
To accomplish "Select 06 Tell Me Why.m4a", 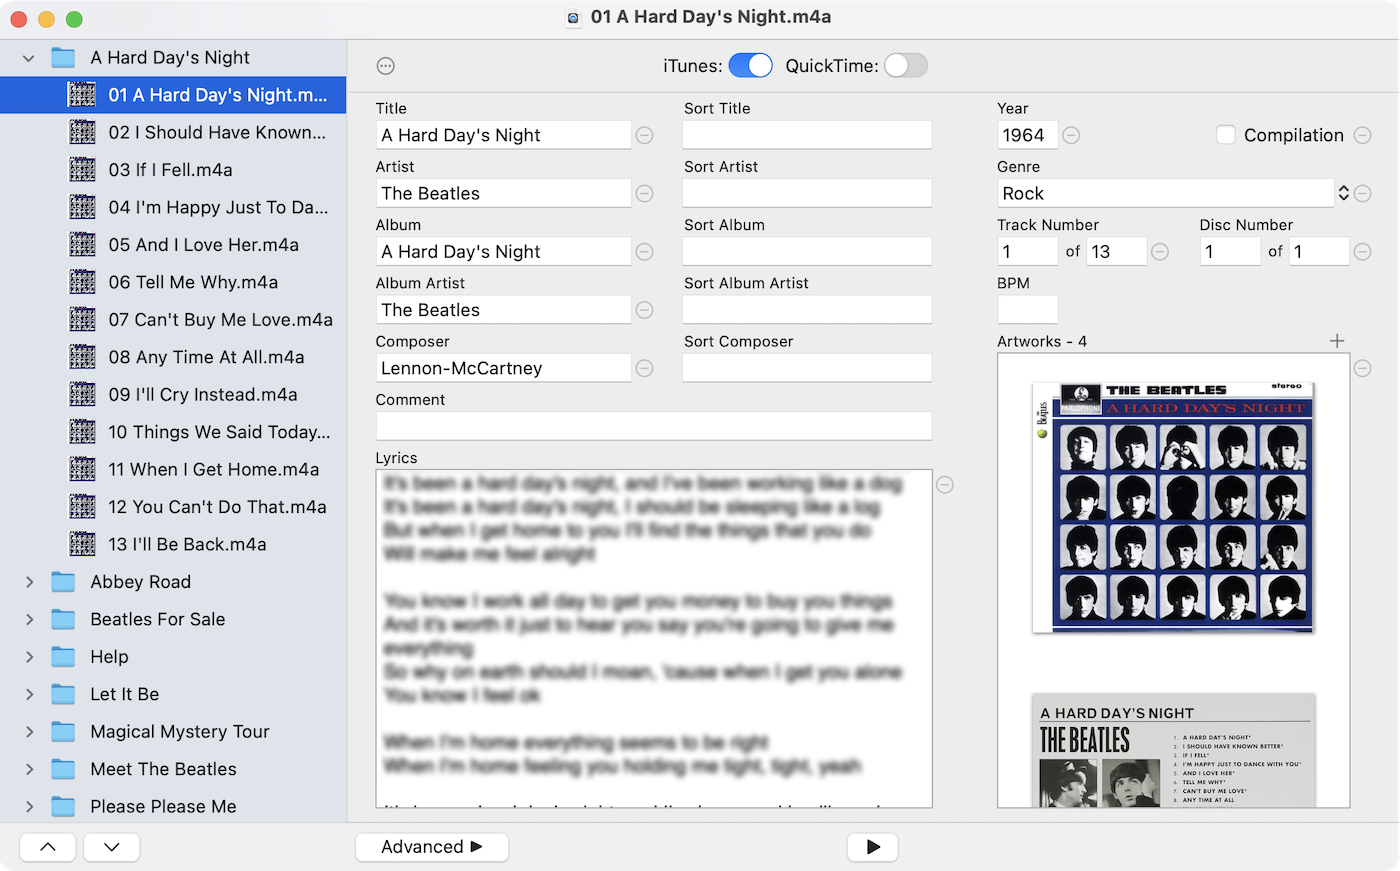I will (173, 282).
